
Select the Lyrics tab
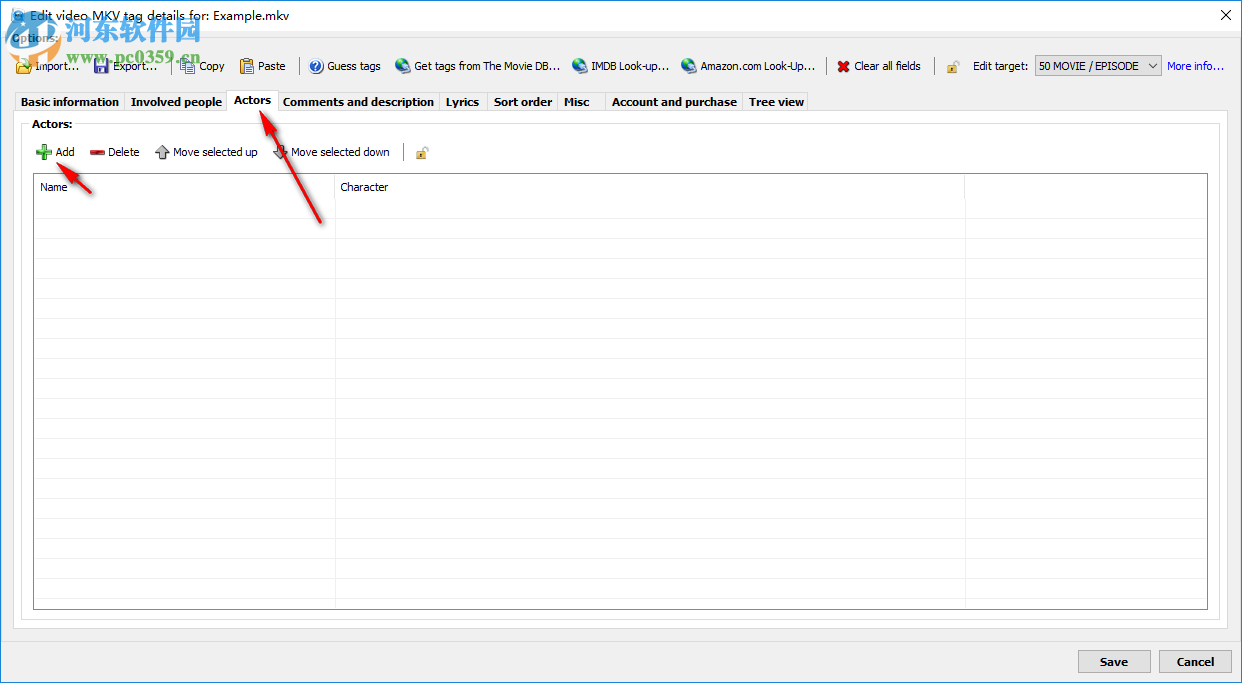462,101
